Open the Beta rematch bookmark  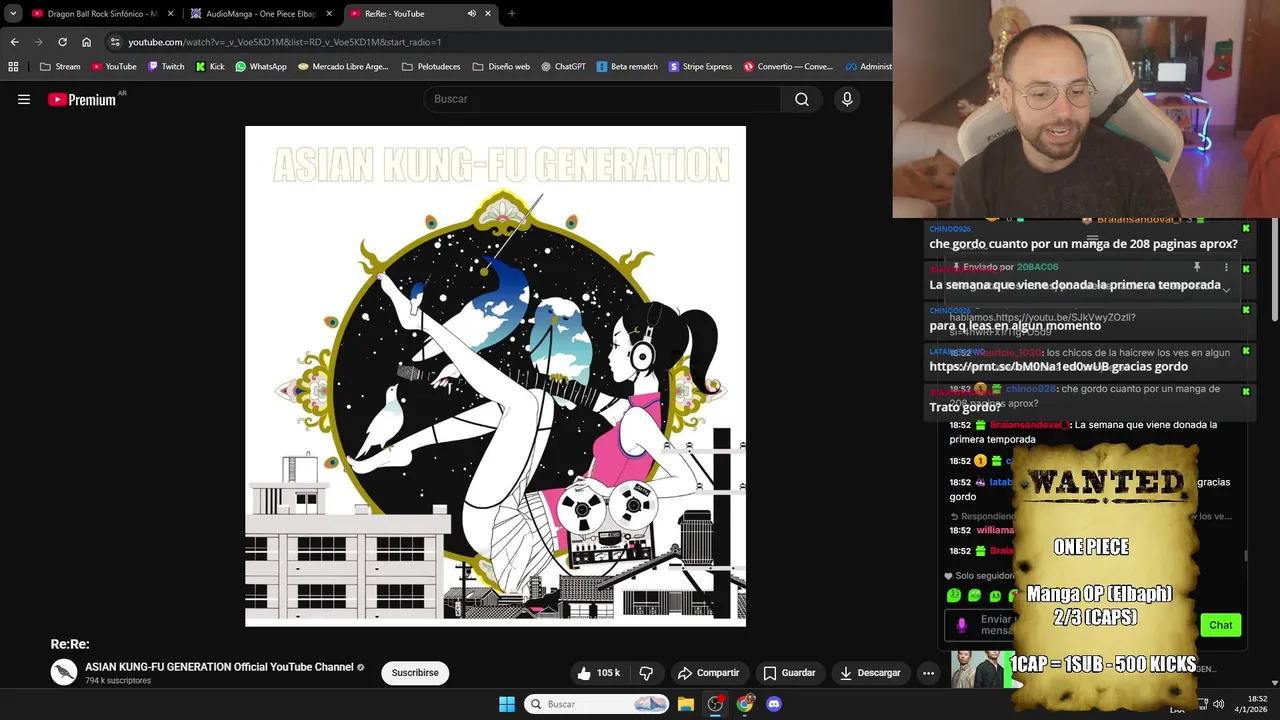point(627,67)
